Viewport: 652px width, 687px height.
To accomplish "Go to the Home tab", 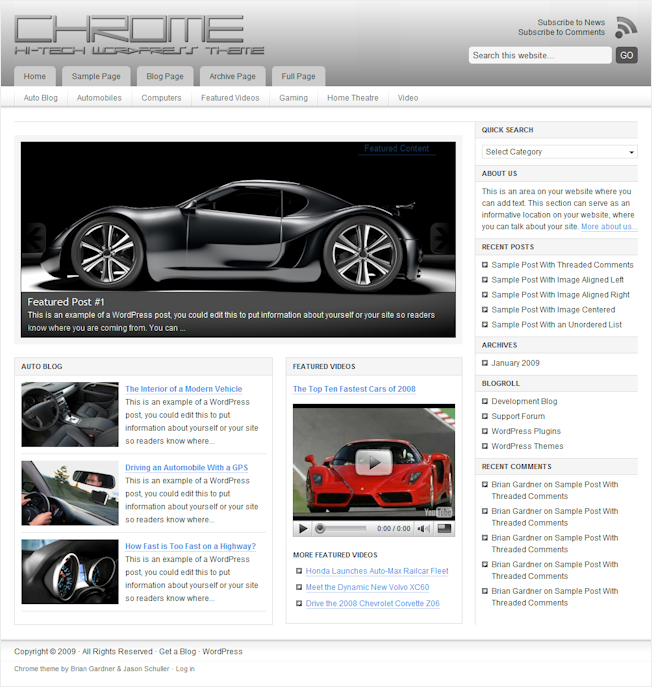I will (x=35, y=76).
